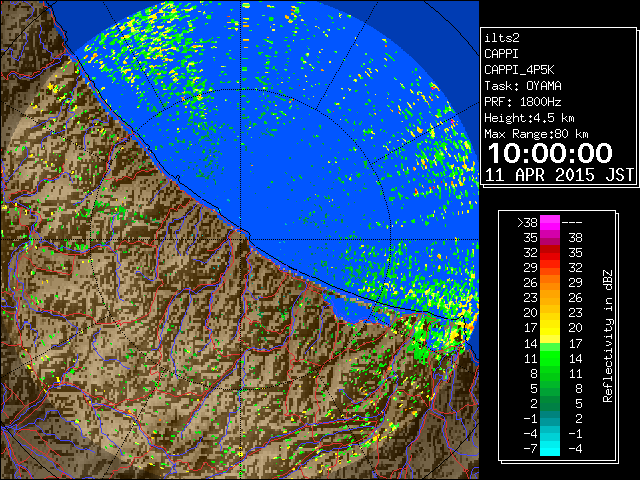Pick the magenta >38 dBZ color band
The image size is (640, 480).
pyautogui.click(x=550, y=223)
